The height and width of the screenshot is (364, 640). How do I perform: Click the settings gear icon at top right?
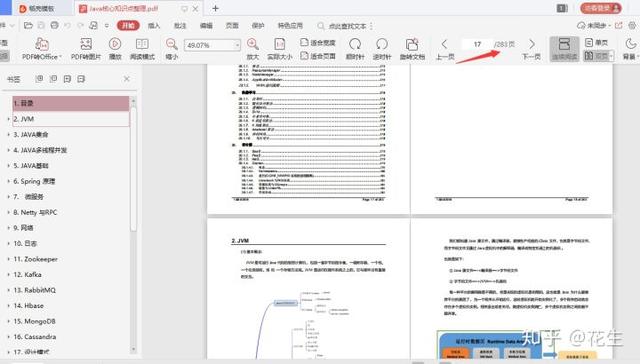point(632,25)
